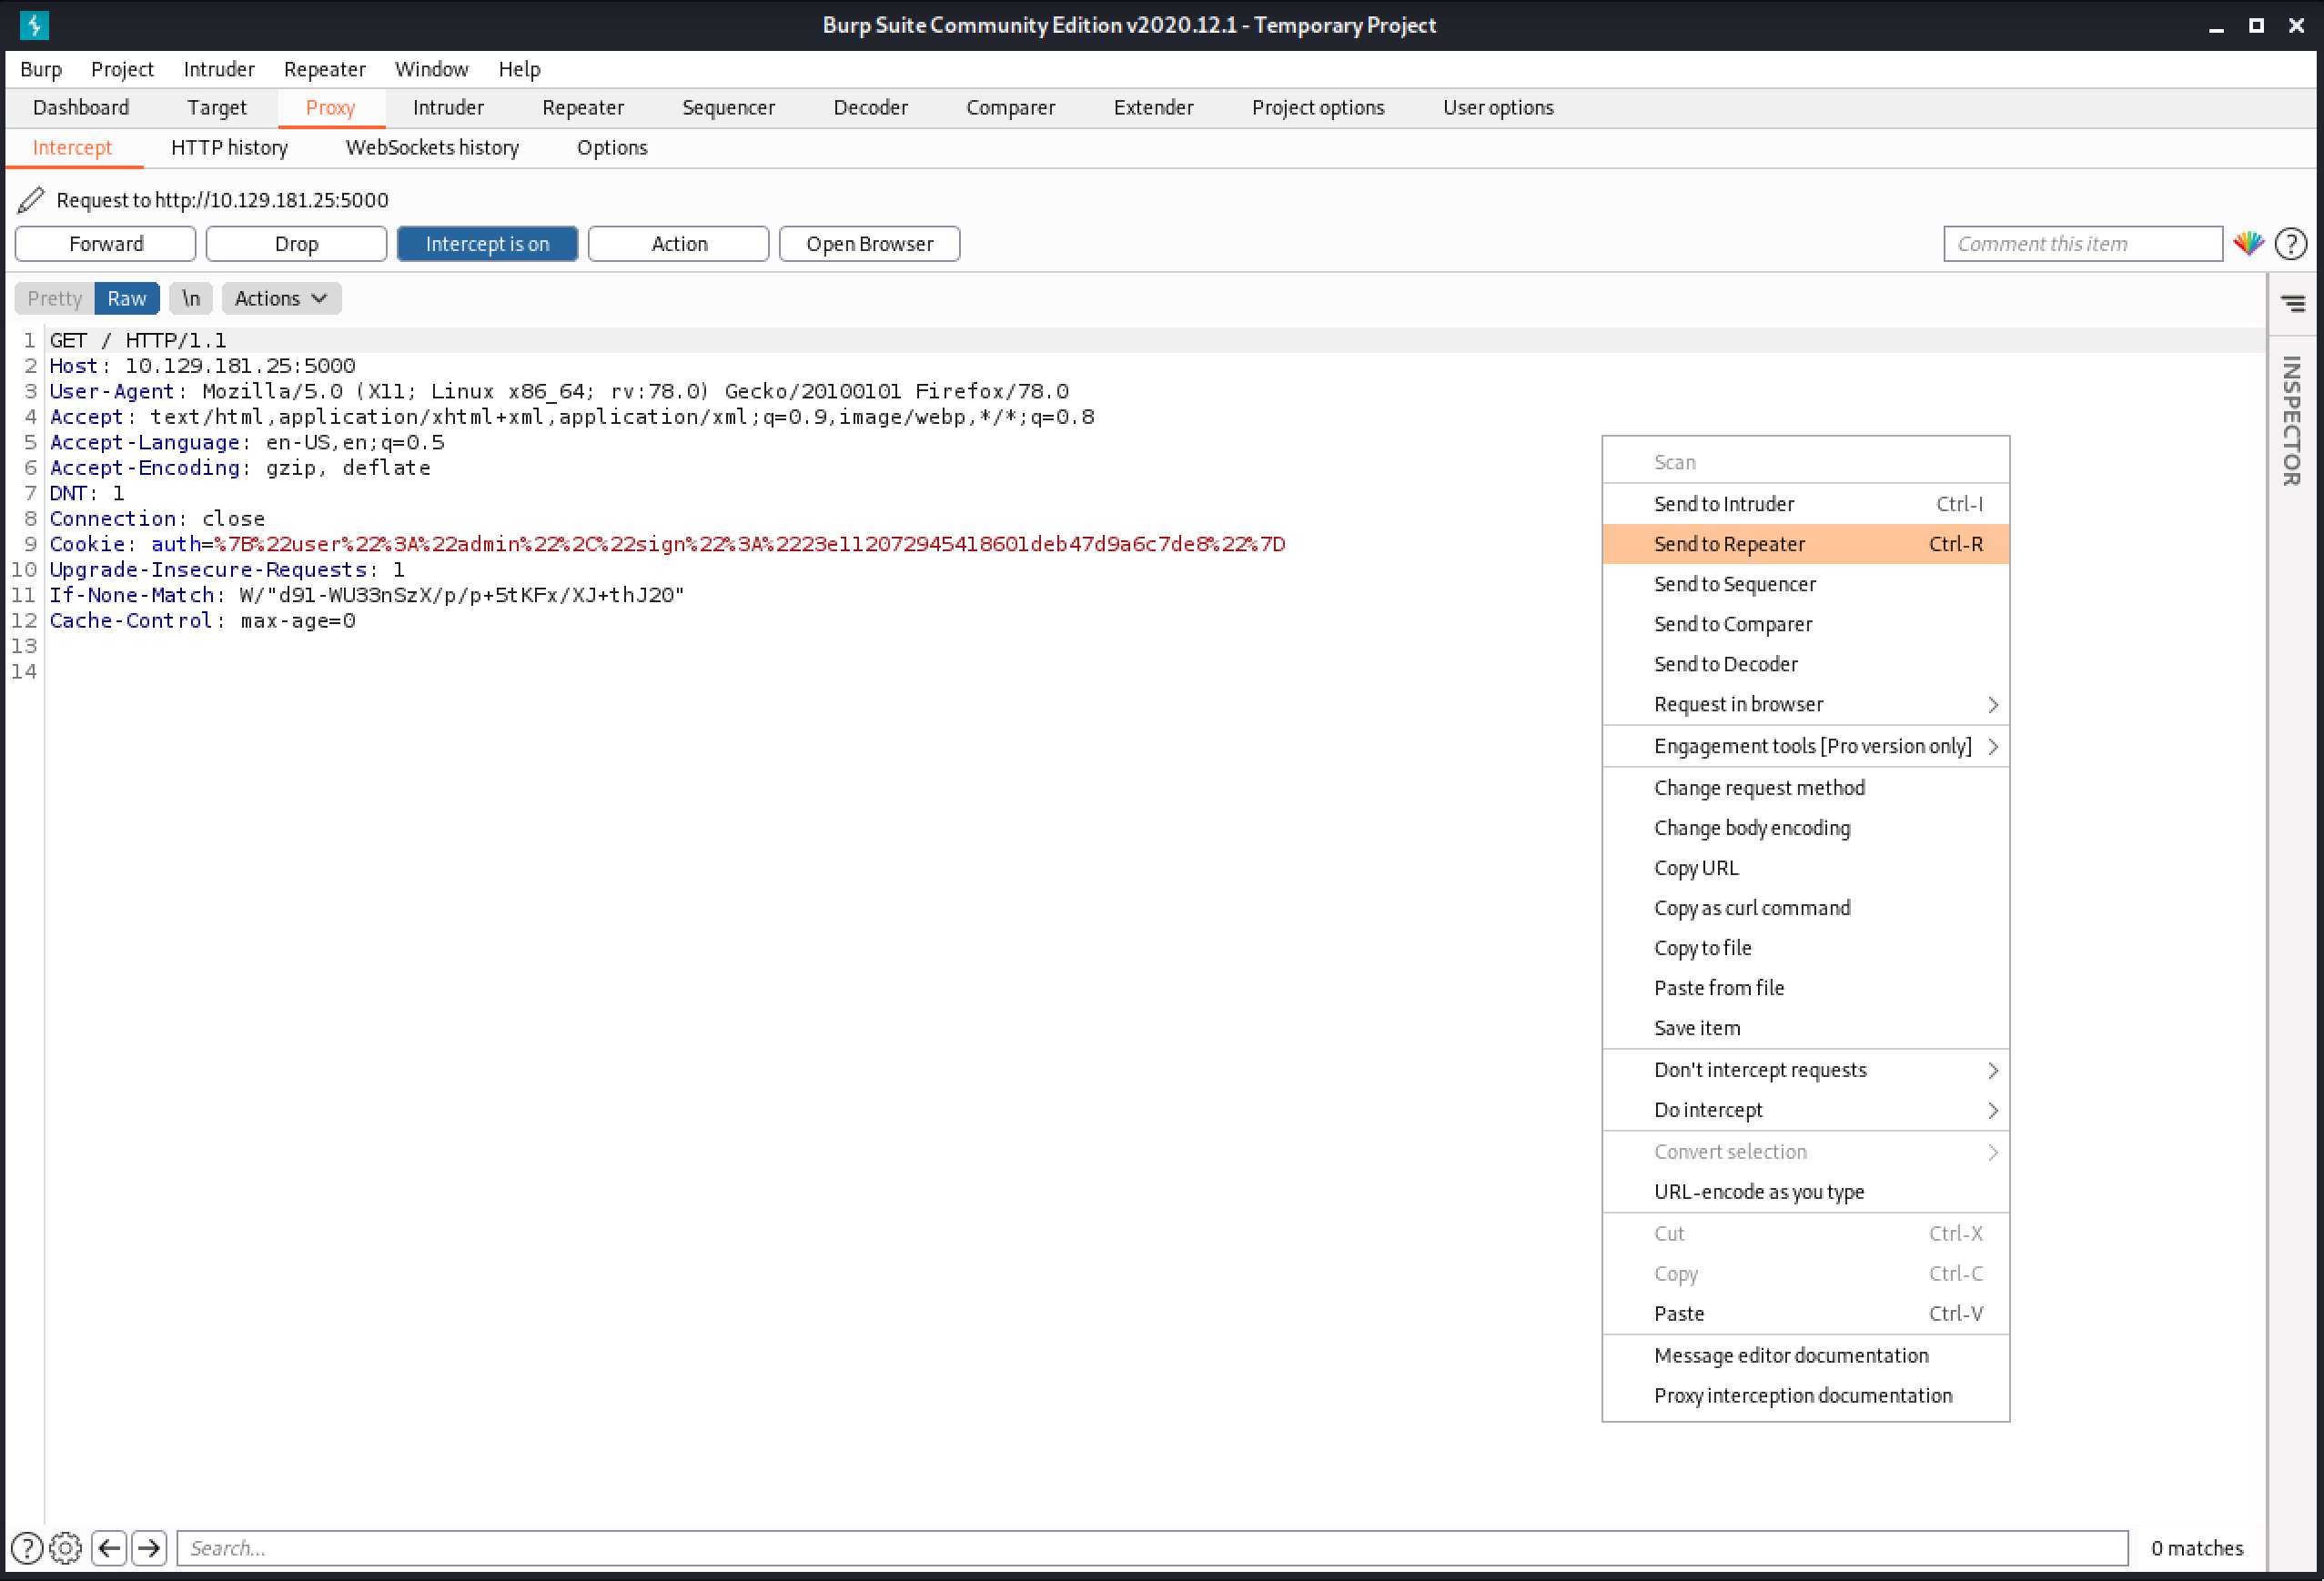Viewport: 2324px width, 1581px height.
Task: Click the Comment this item field
Action: coord(2083,244)
